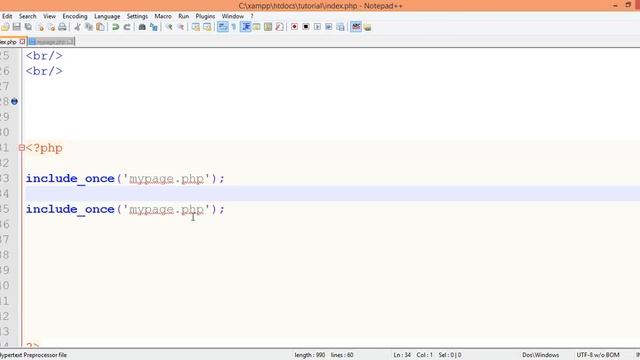640x360 pixels.
Task: Toggle the line 28 bookmark marker
Action: 14,101
